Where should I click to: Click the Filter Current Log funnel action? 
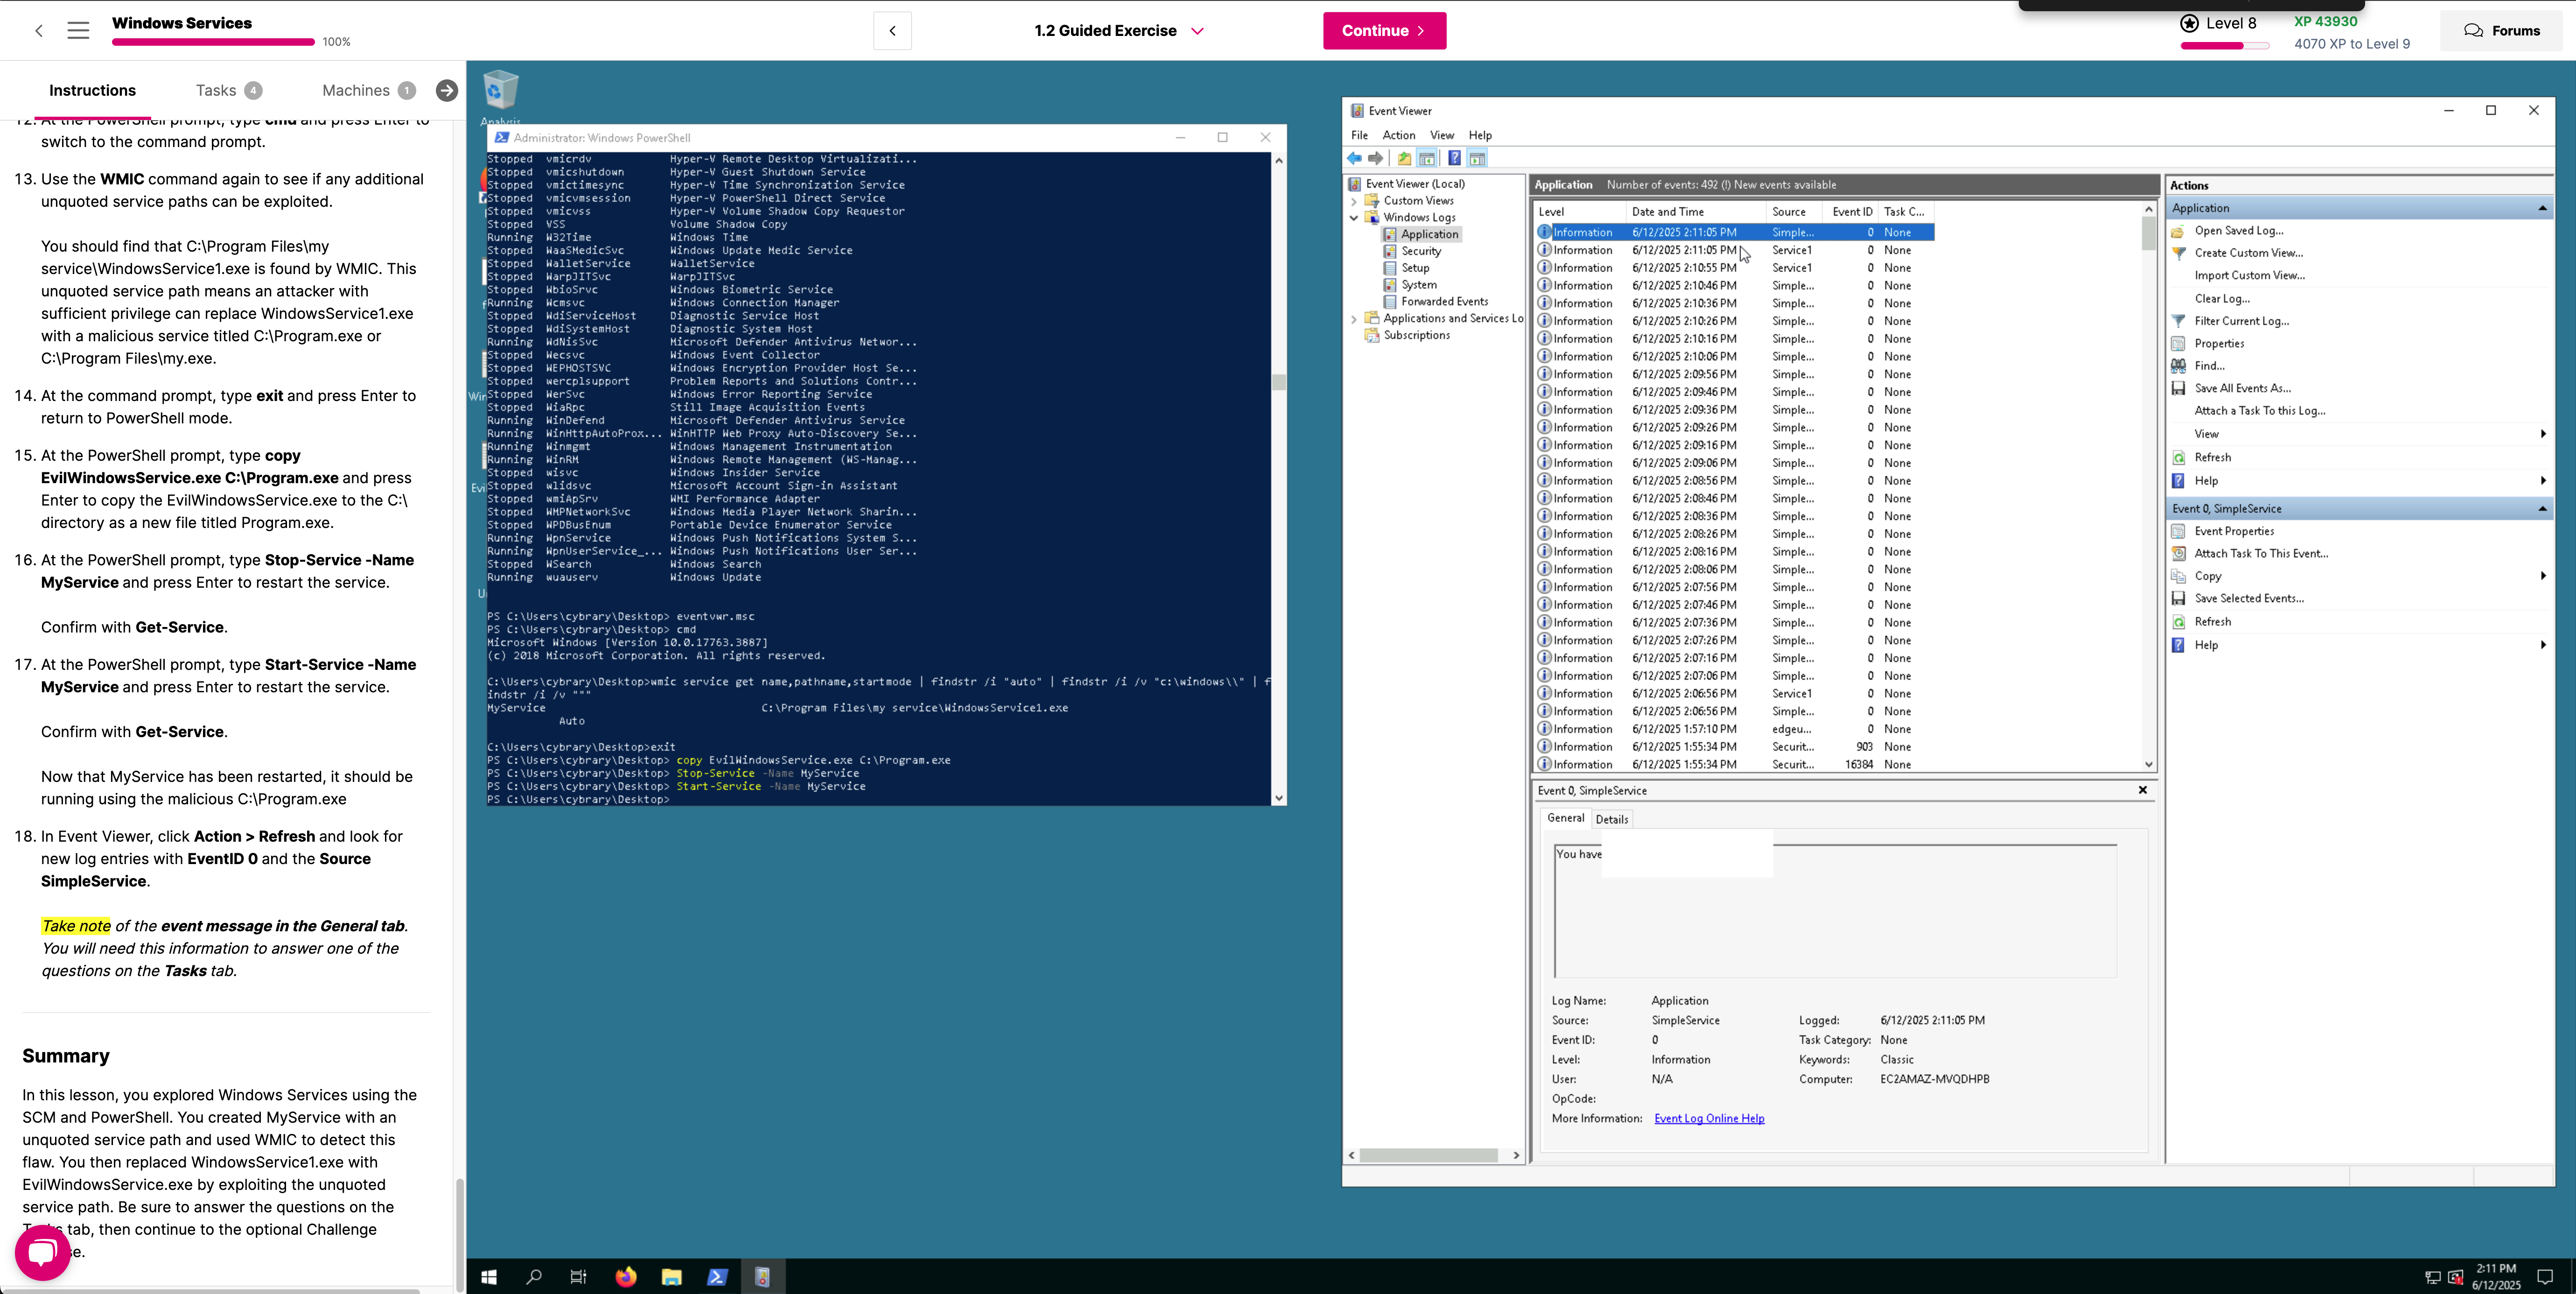point(2241,321)
